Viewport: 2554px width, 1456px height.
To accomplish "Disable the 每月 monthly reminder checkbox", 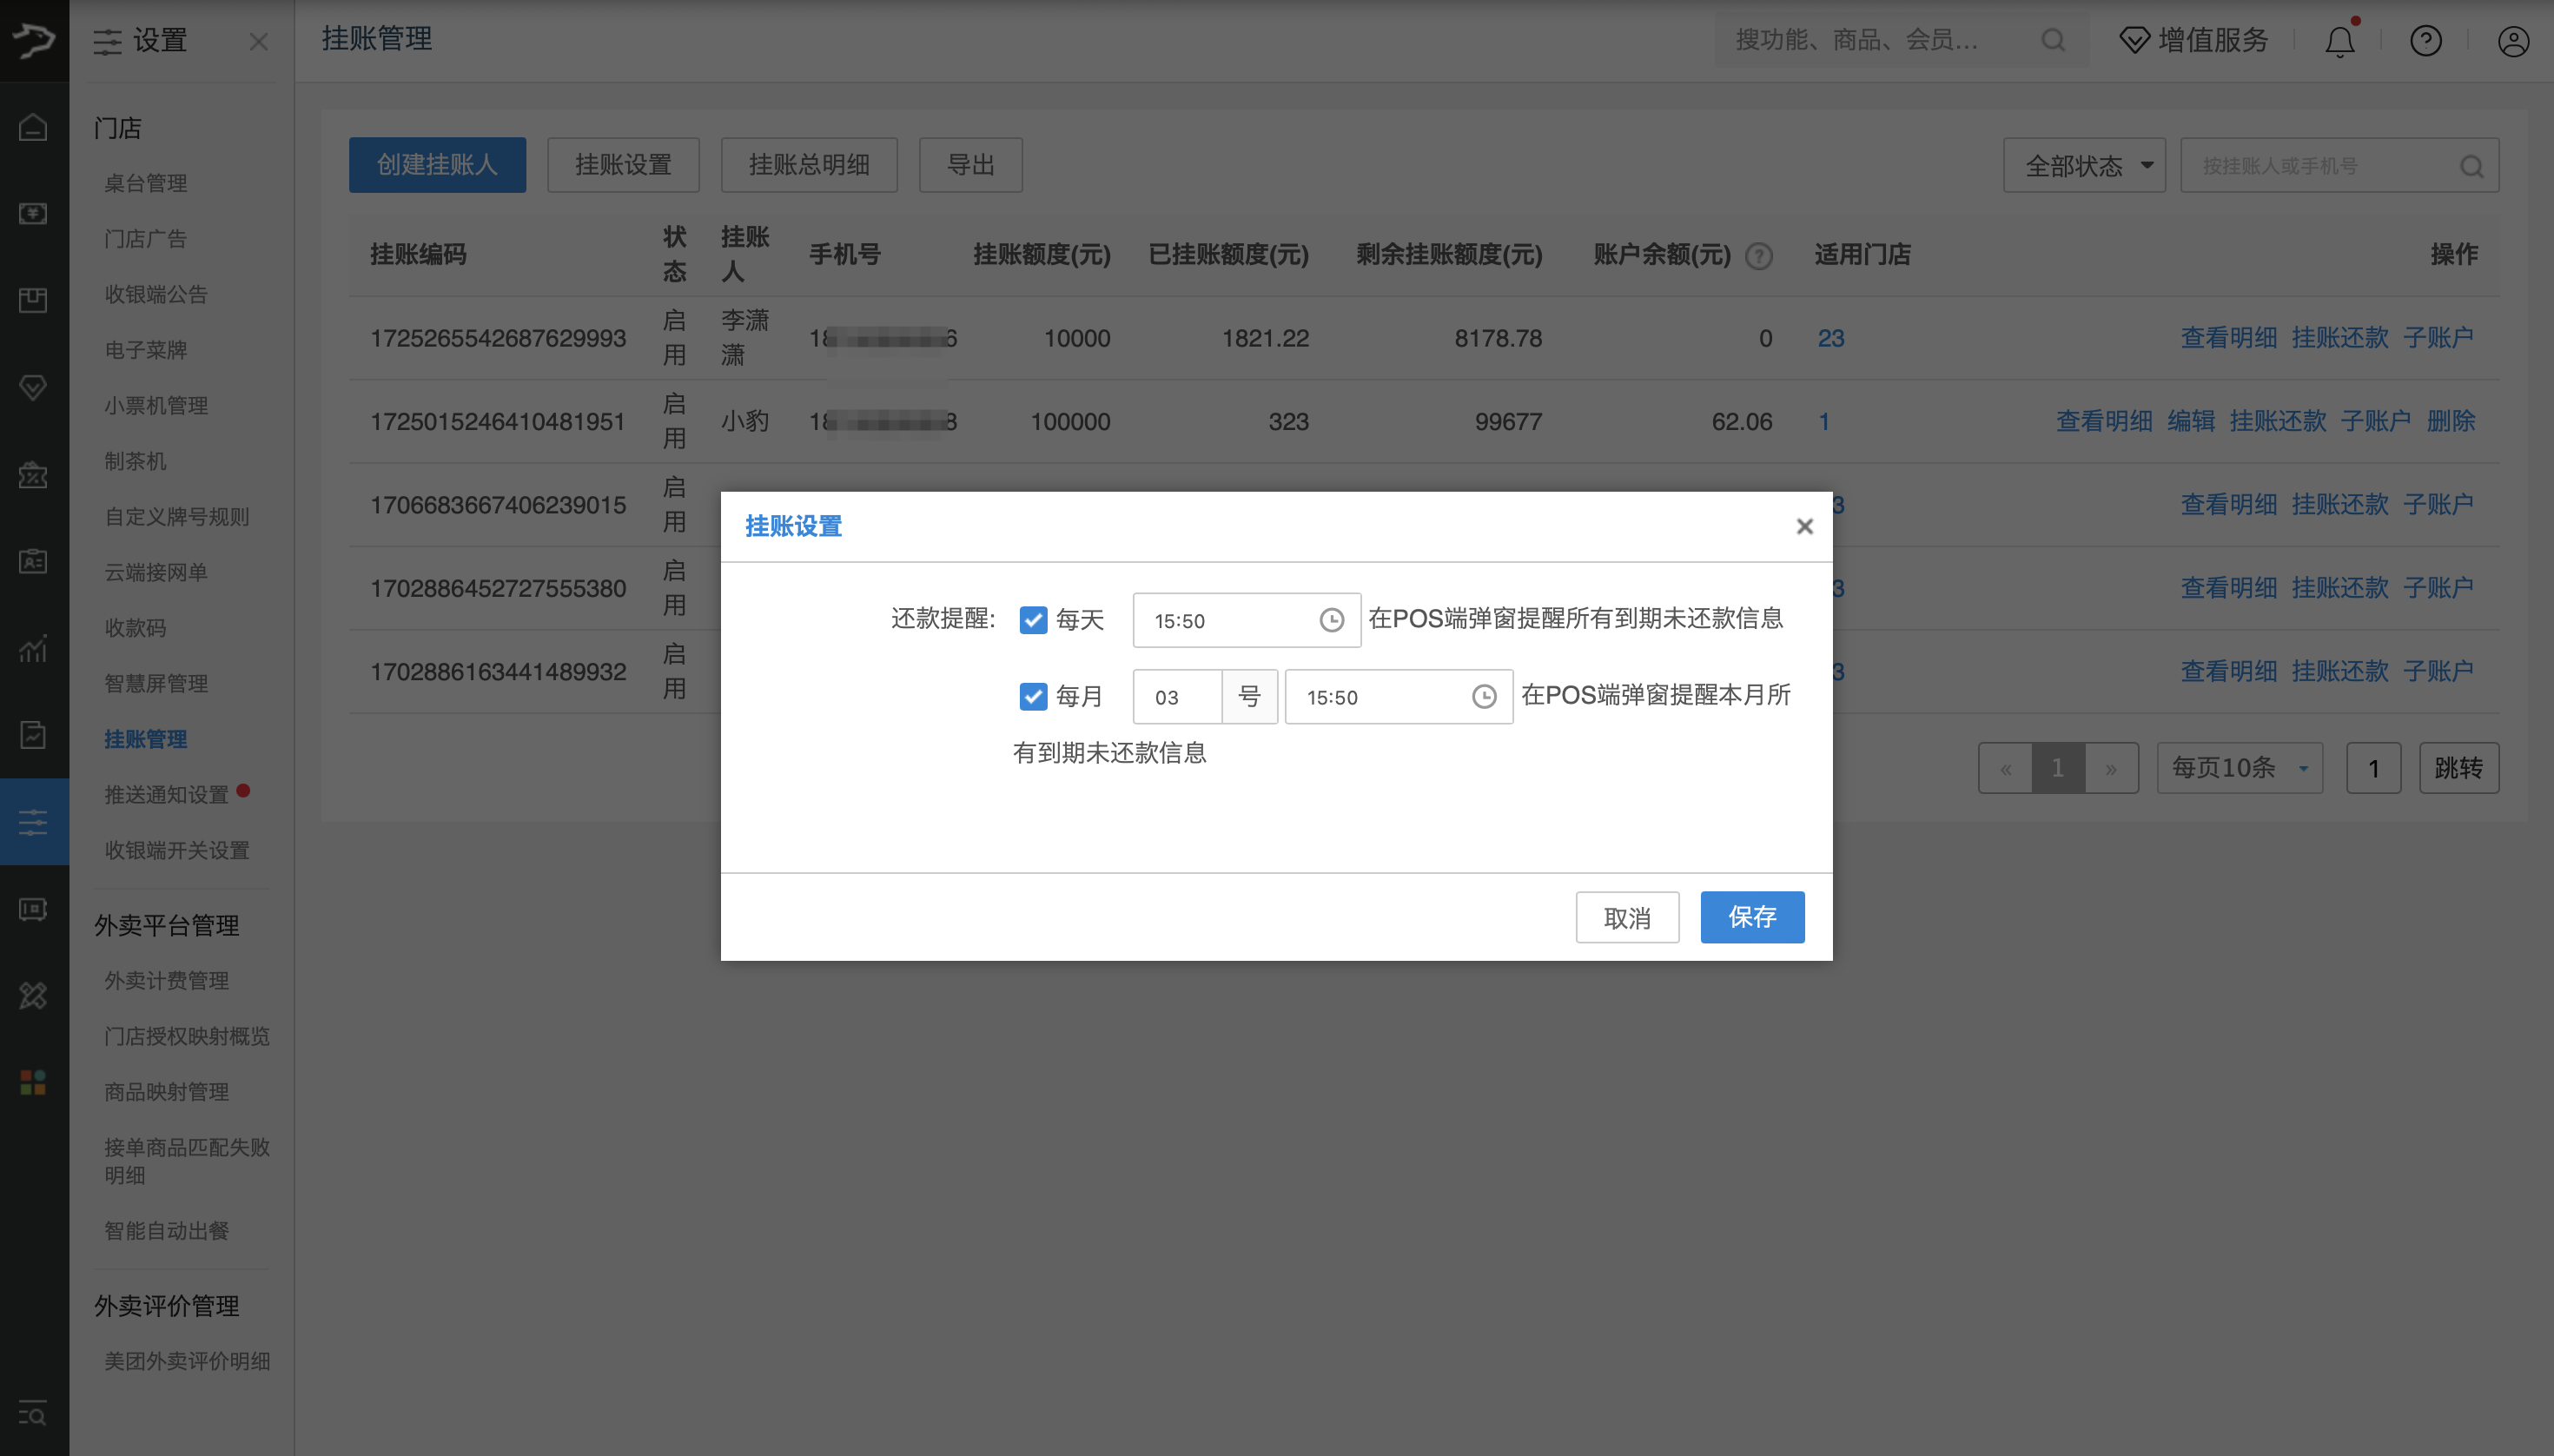I will click(x=1031, y=696).
